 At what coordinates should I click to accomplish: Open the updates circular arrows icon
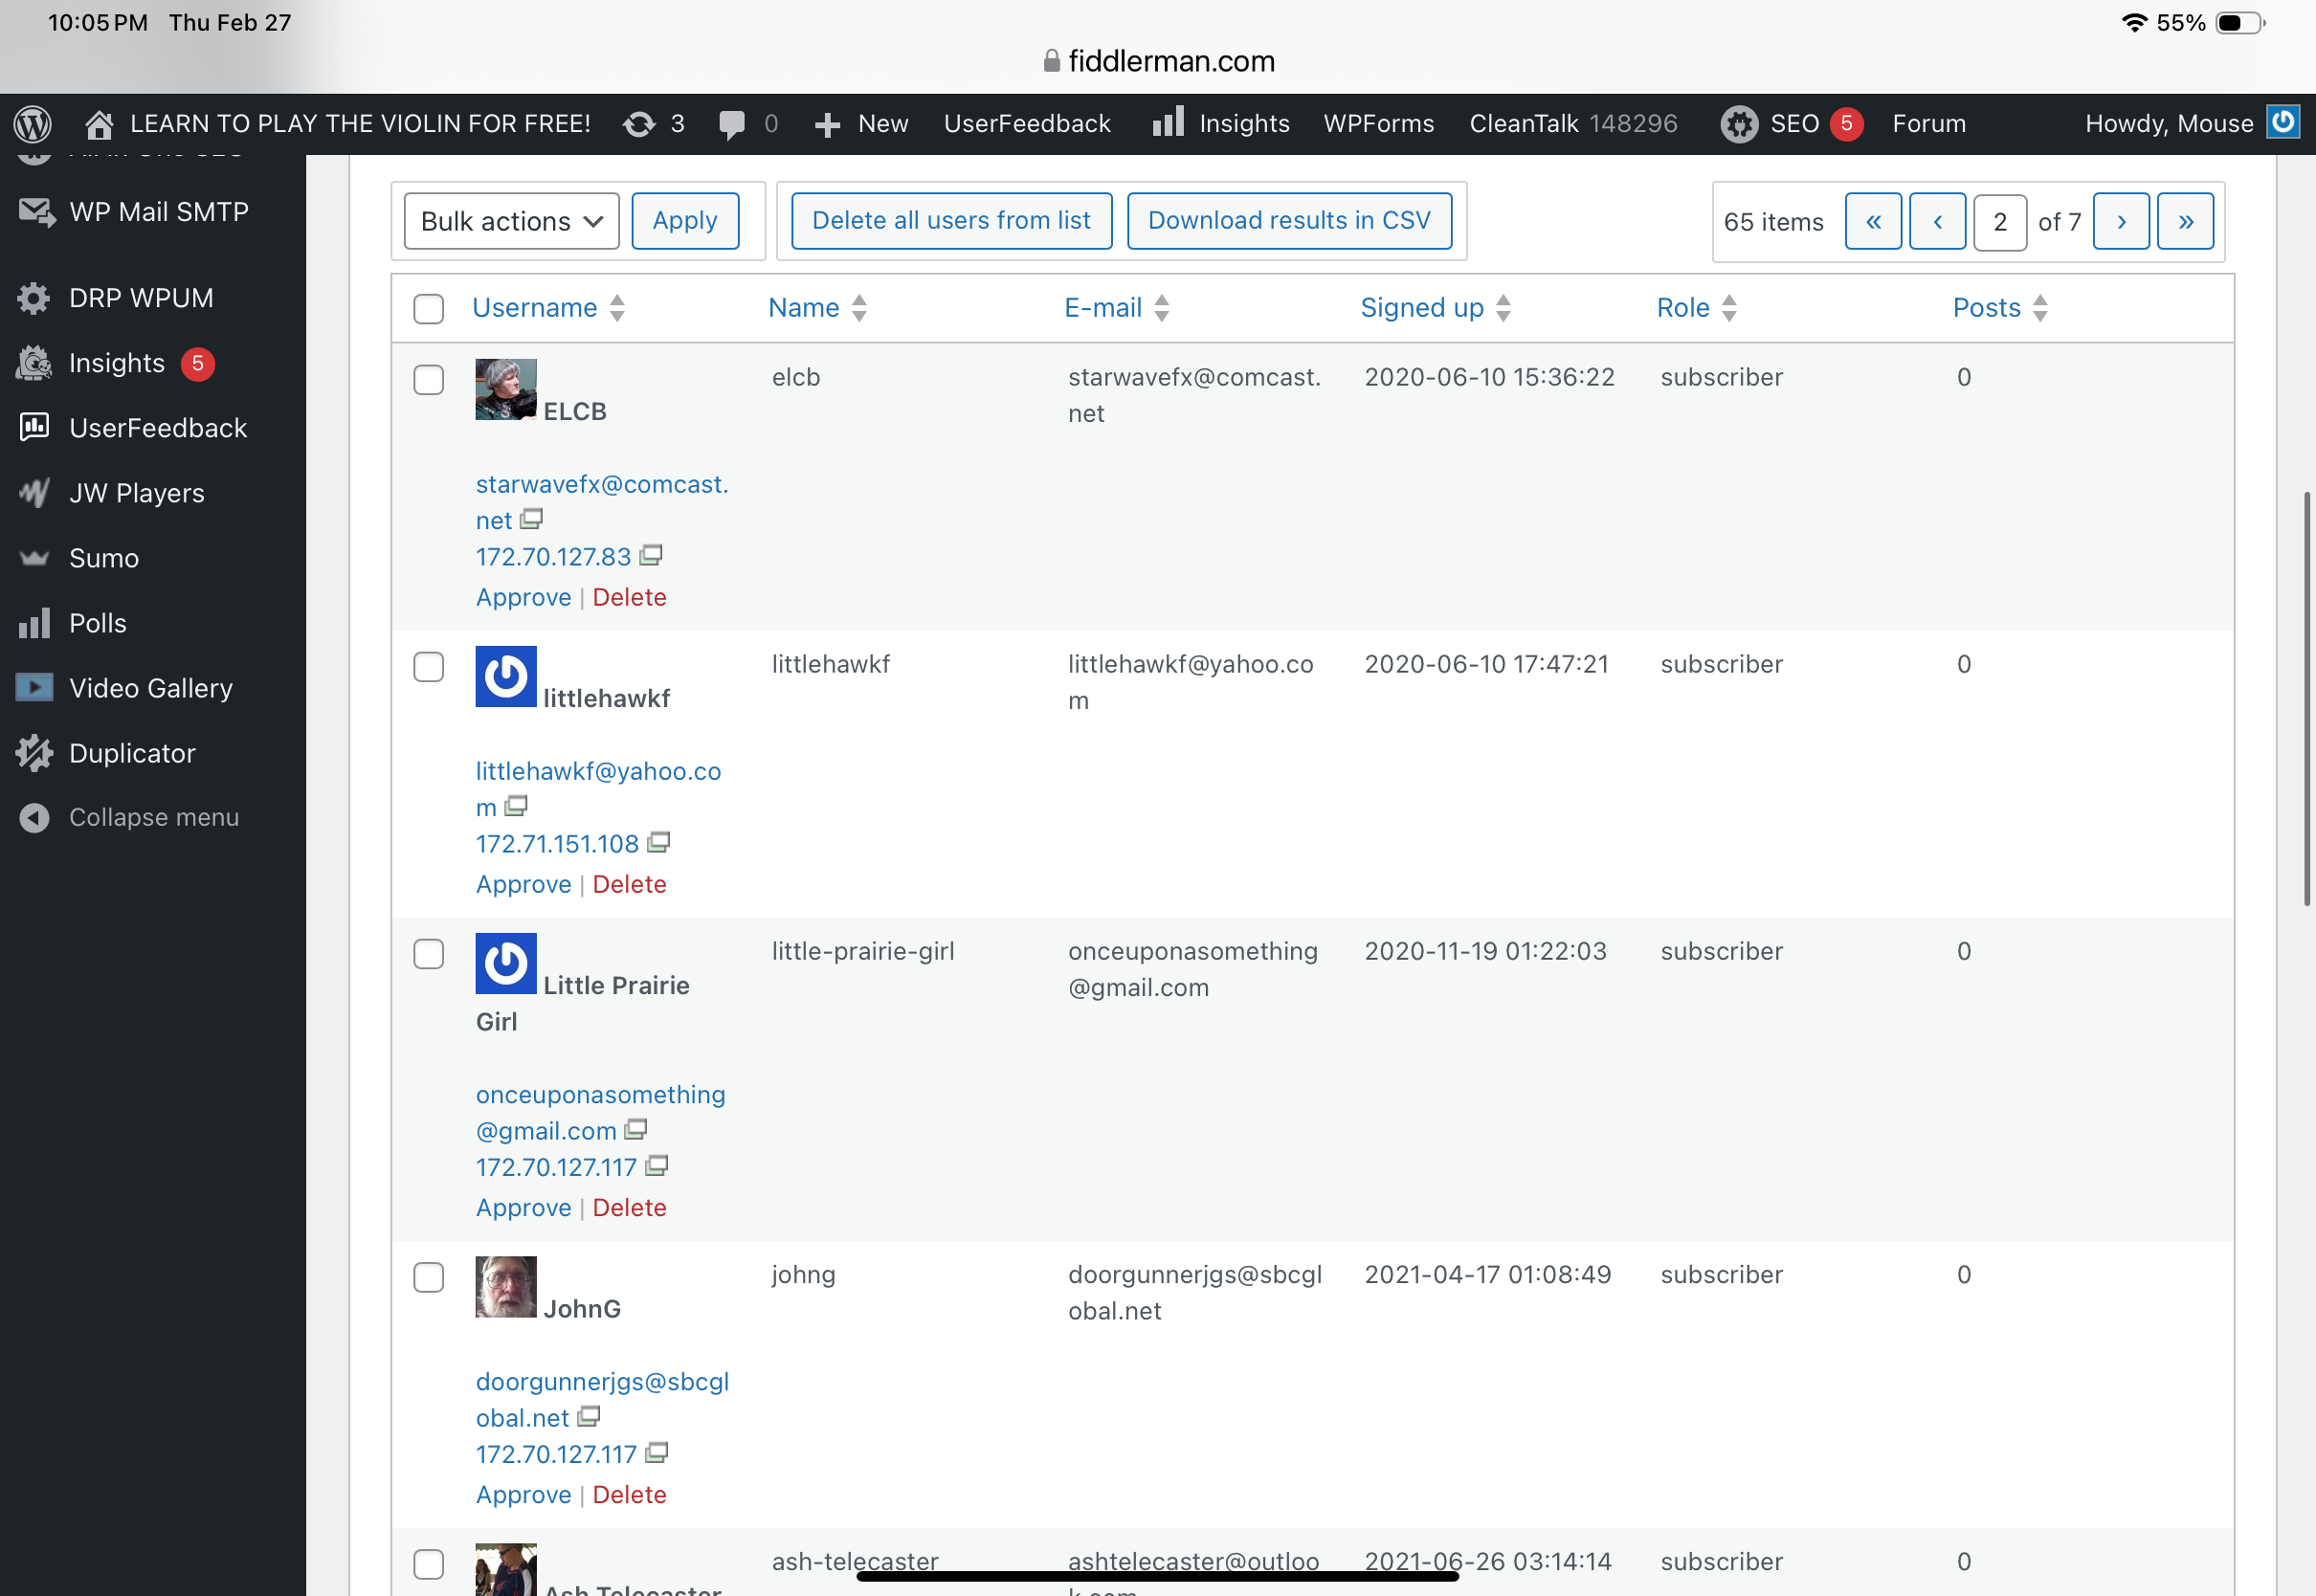click(639, 124)
